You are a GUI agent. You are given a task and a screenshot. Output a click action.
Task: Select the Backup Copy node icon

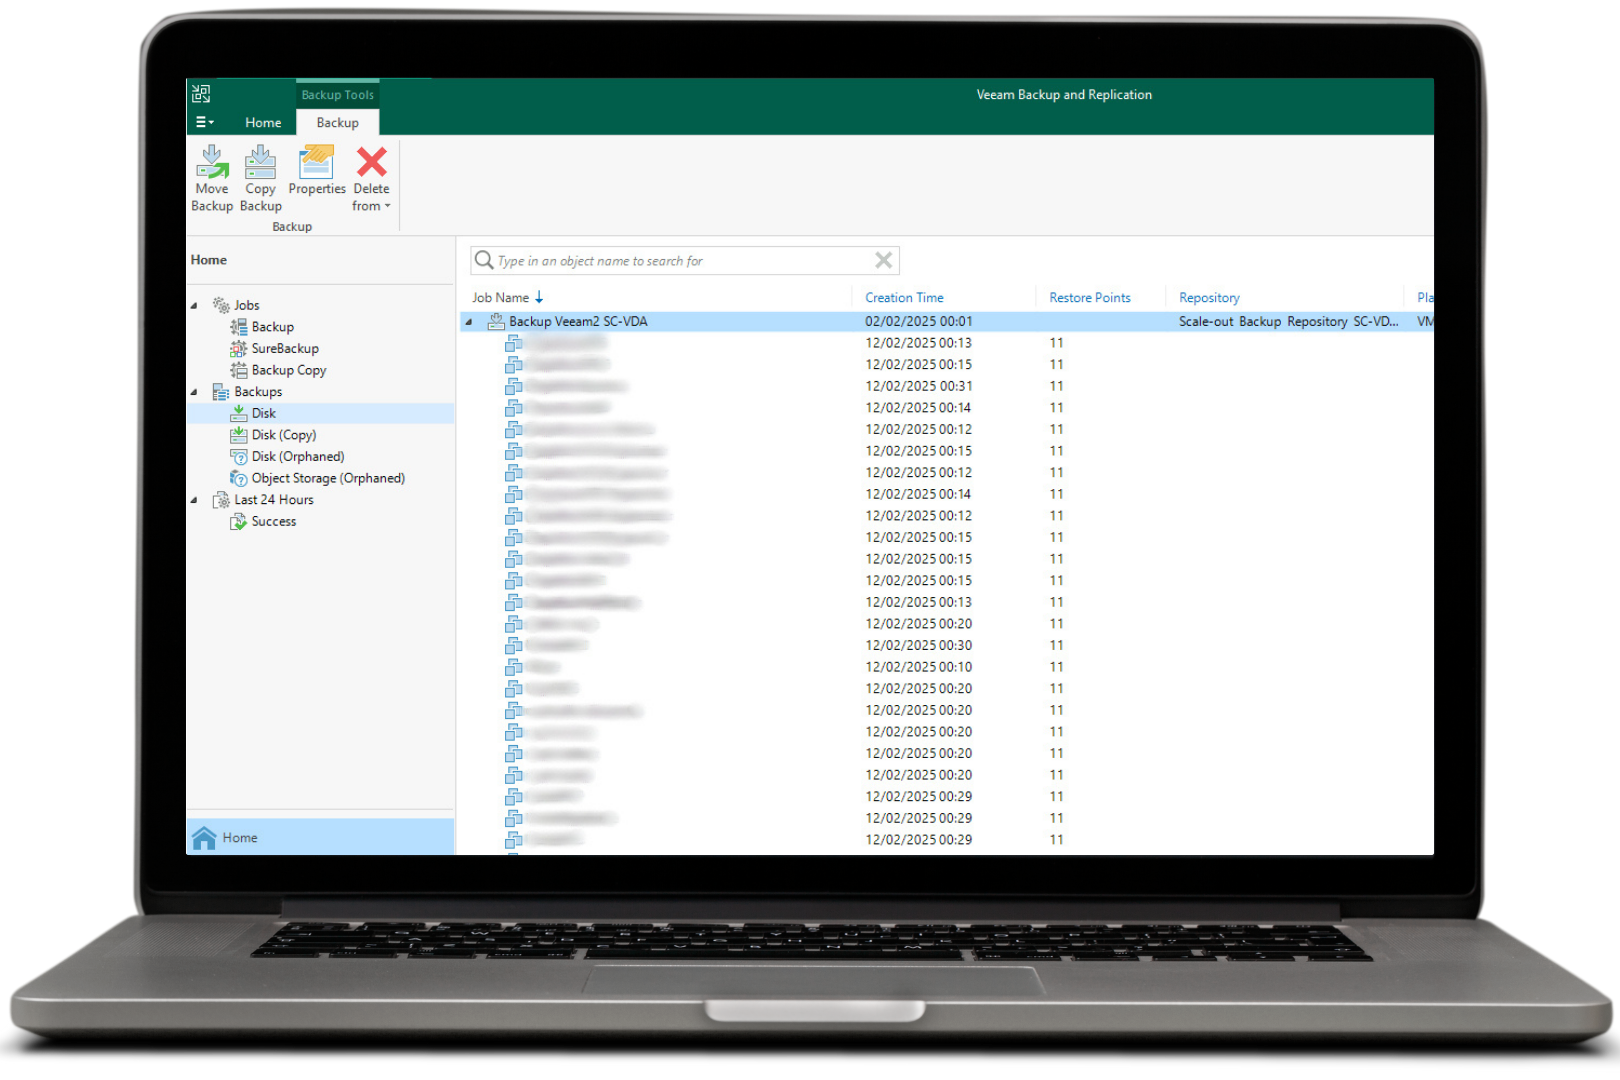coord(239,370)
